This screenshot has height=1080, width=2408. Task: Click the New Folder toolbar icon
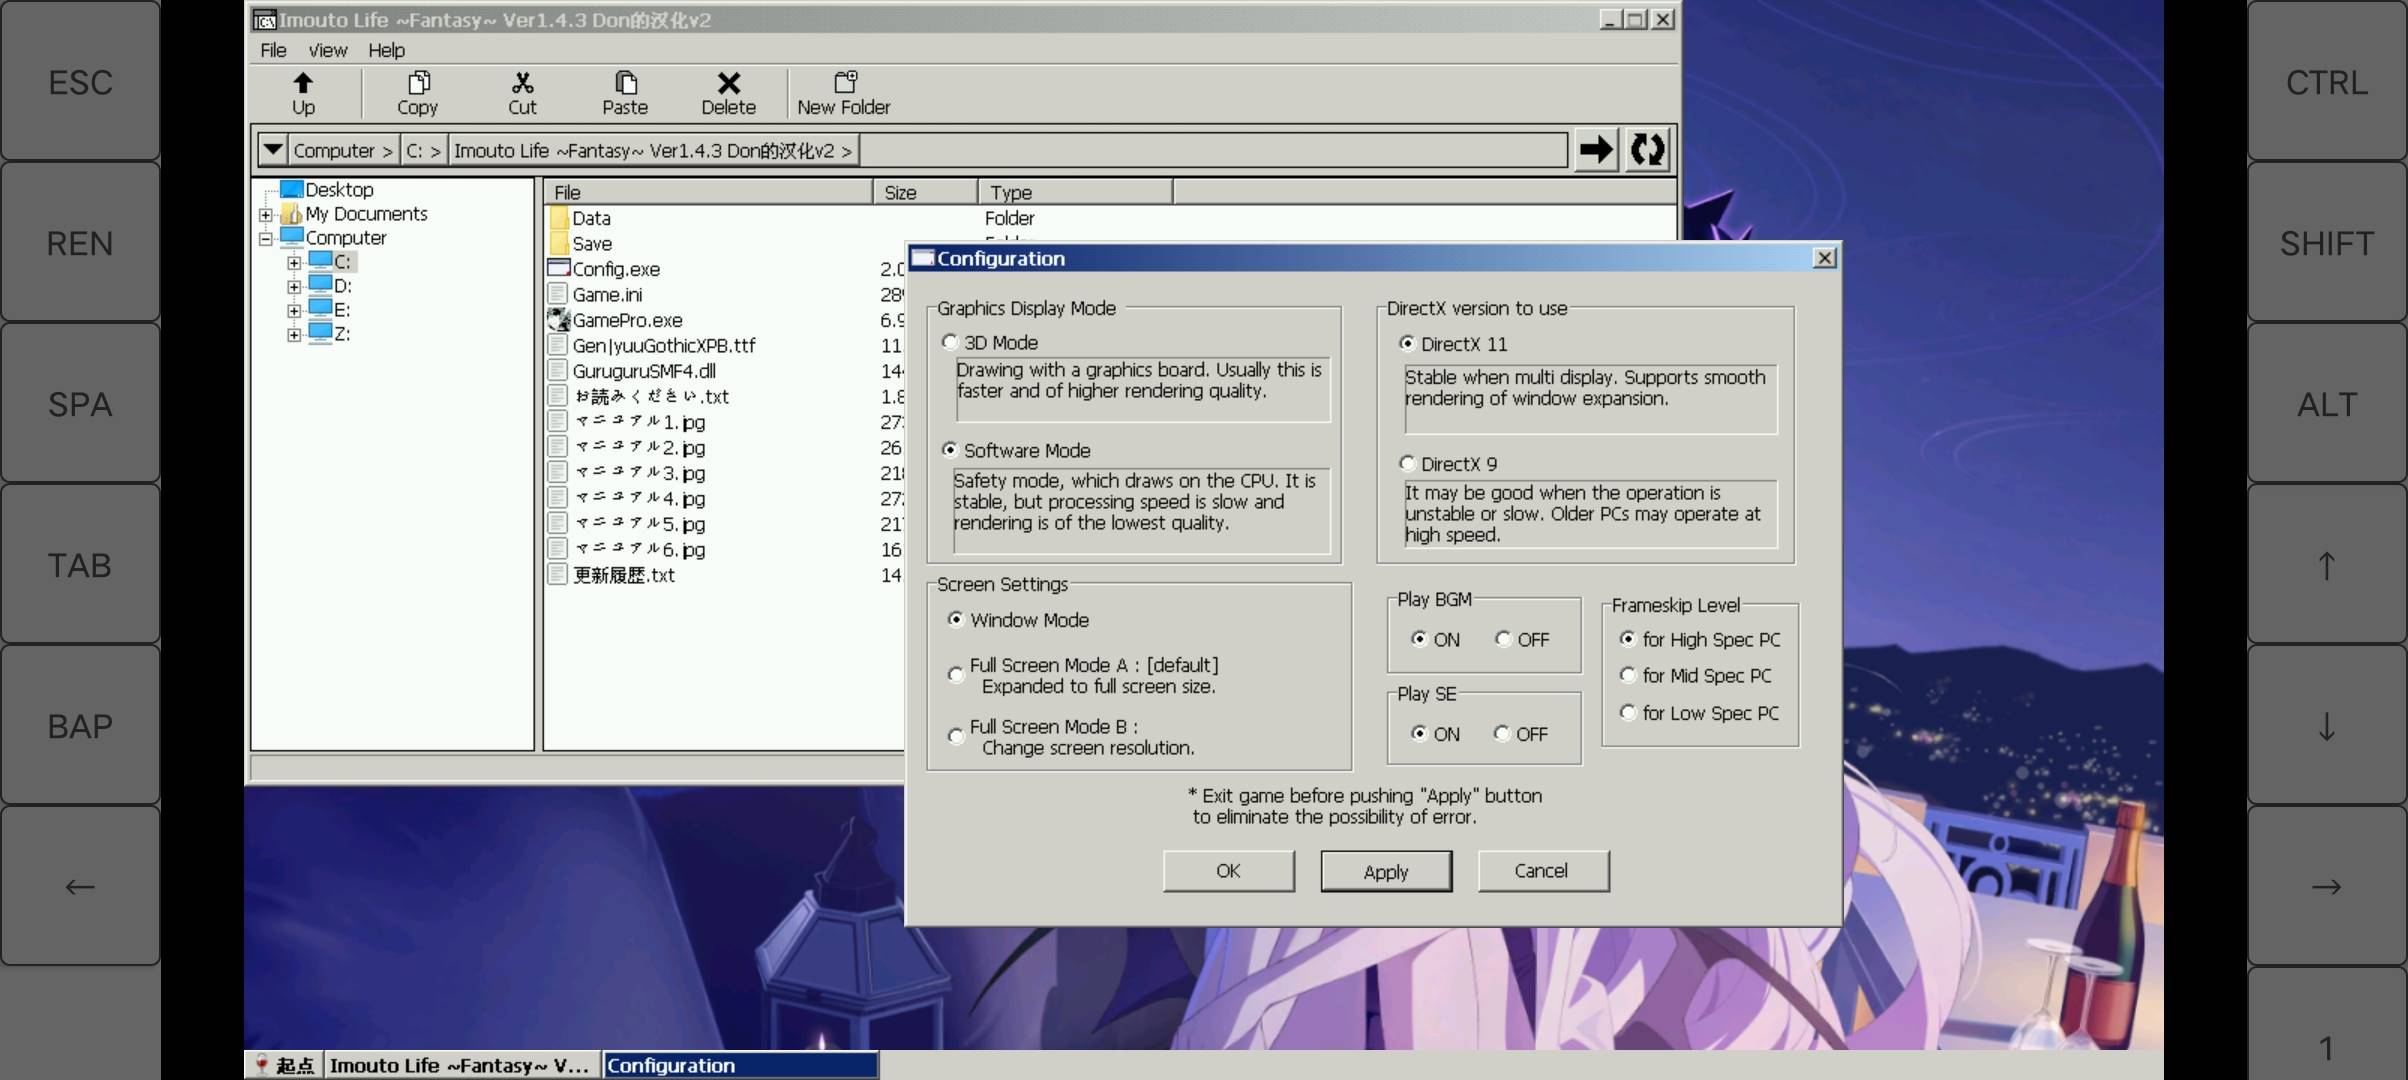(x=843, y=92)
